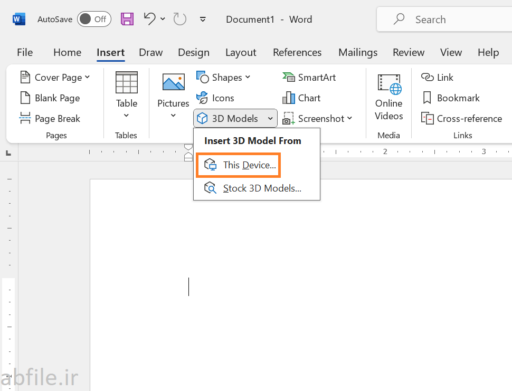Choose Stock 3D Models... menu entry
This screenshot has height=391, width=512.
click(252, 188)
